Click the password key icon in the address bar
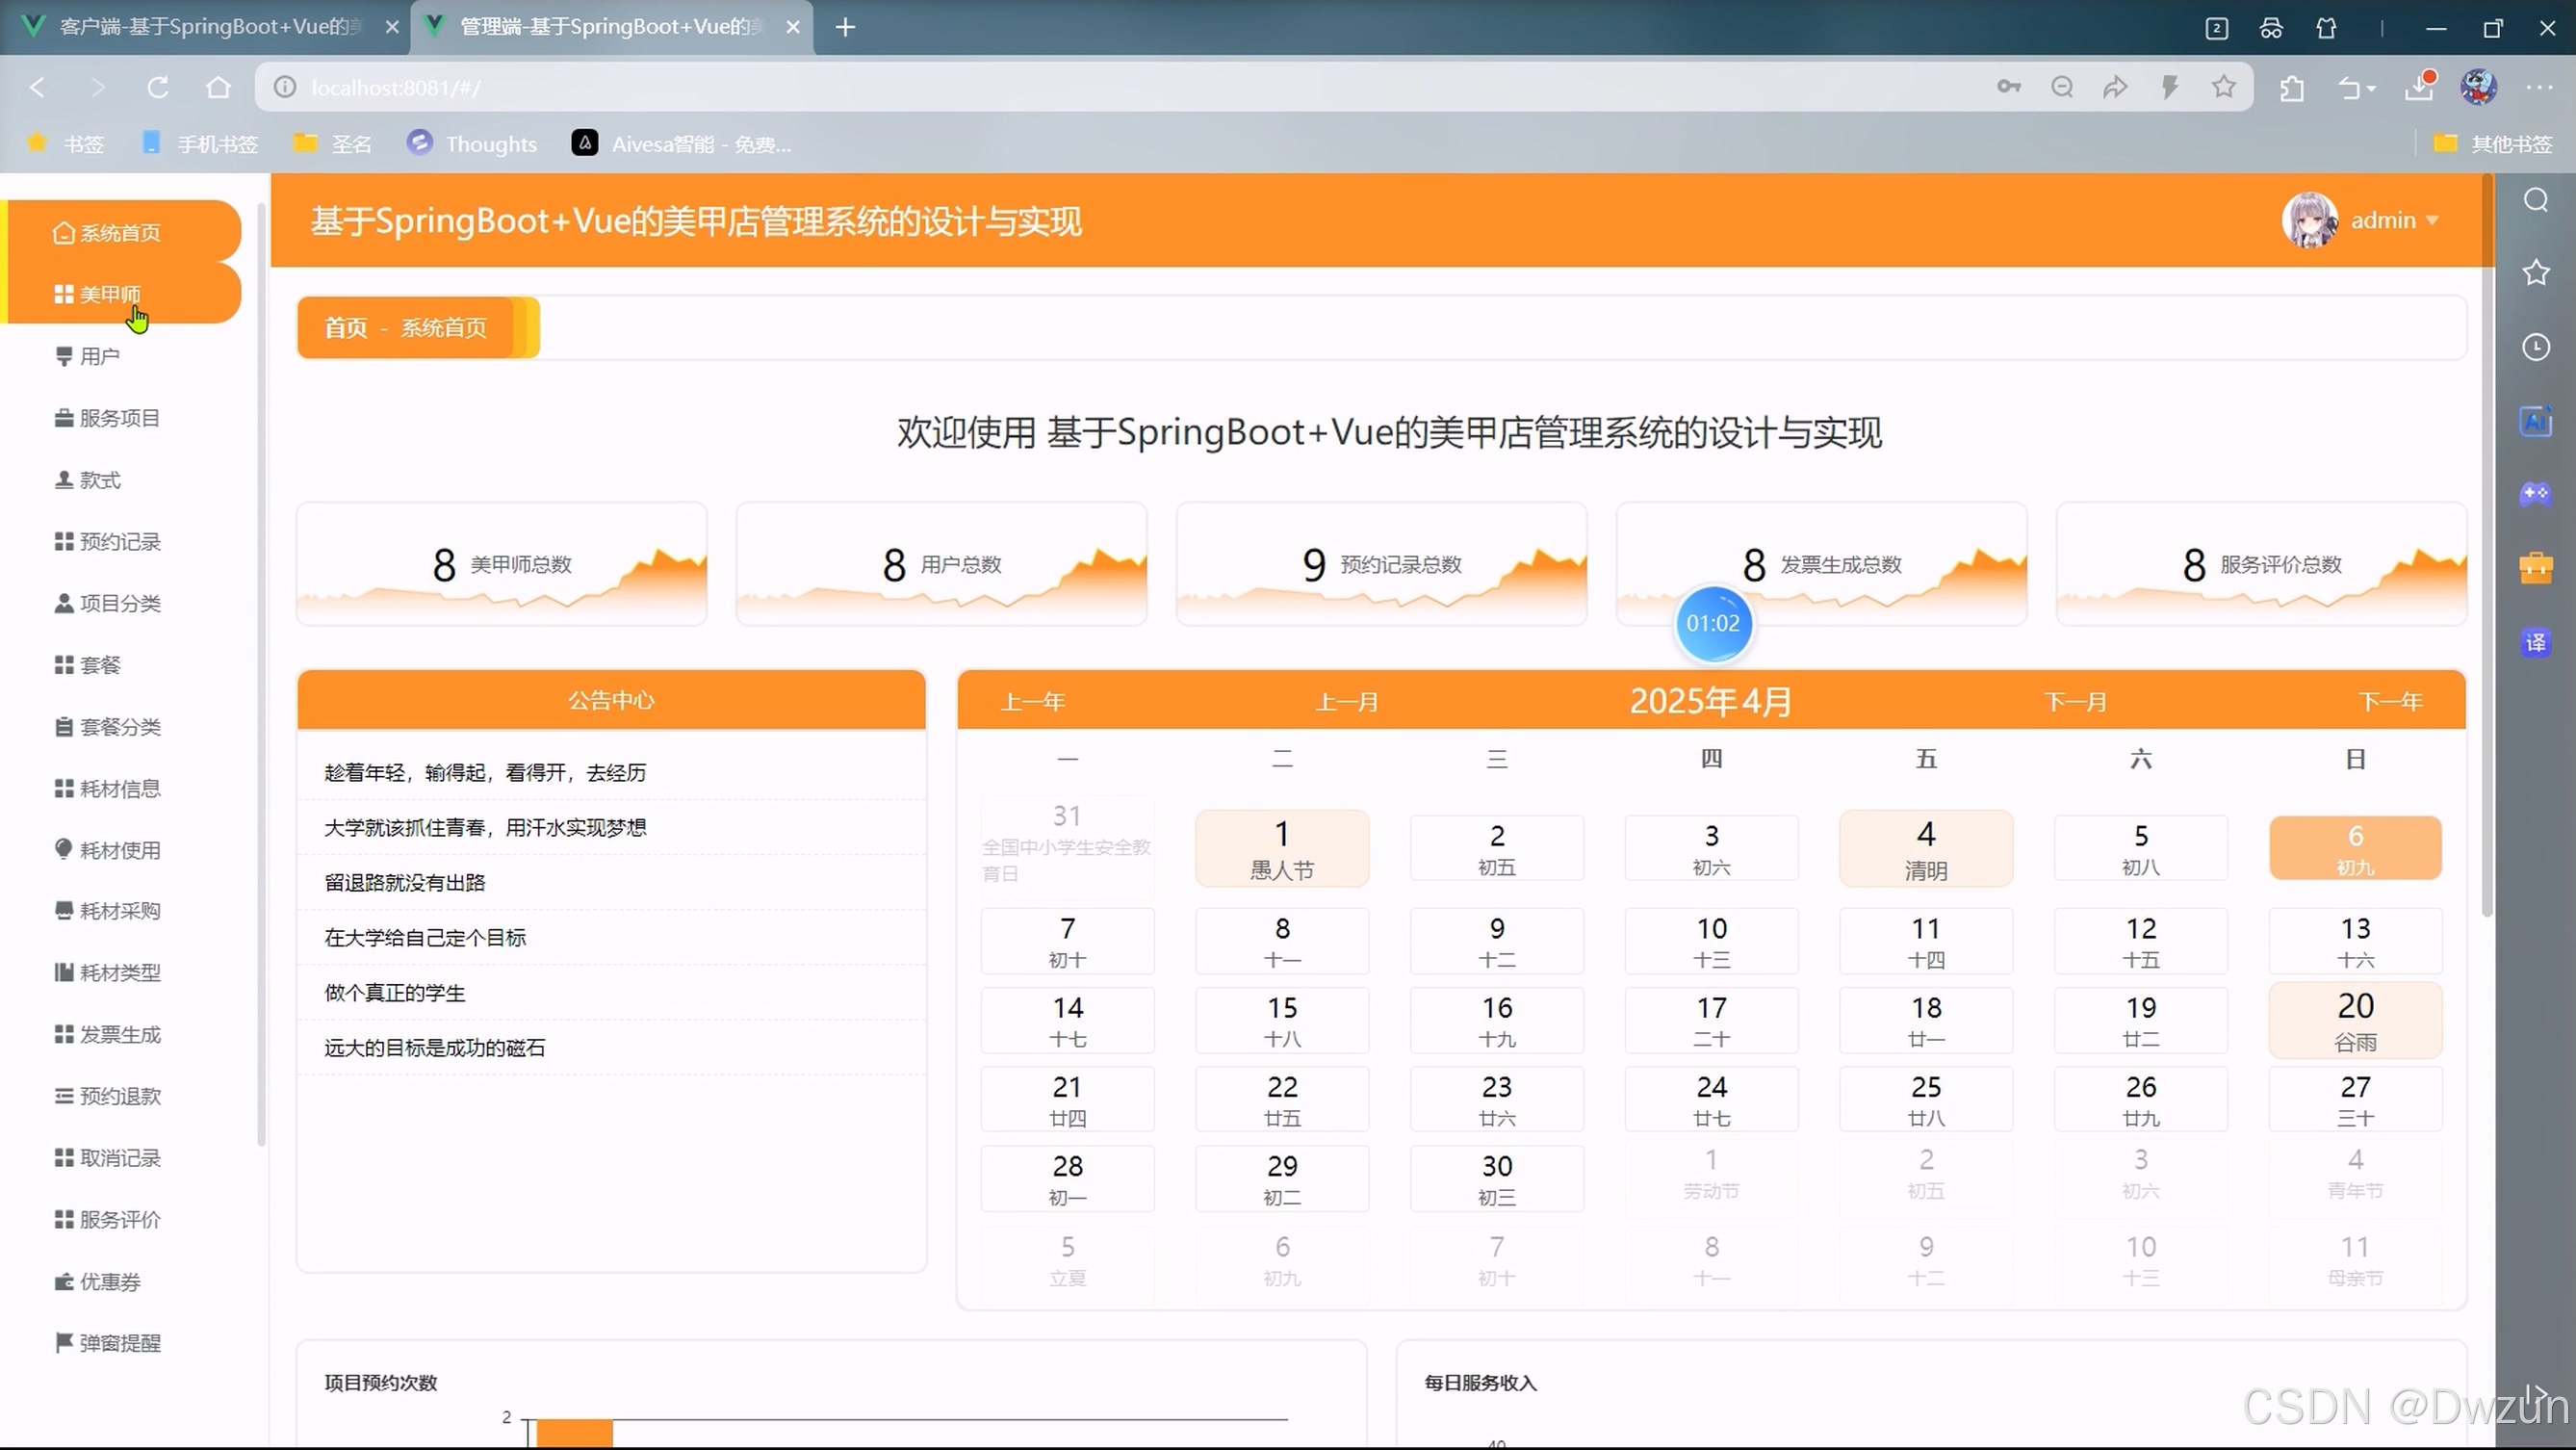The height and width of the screenshot is (1450, 2576). click(x=2008, y=88)
